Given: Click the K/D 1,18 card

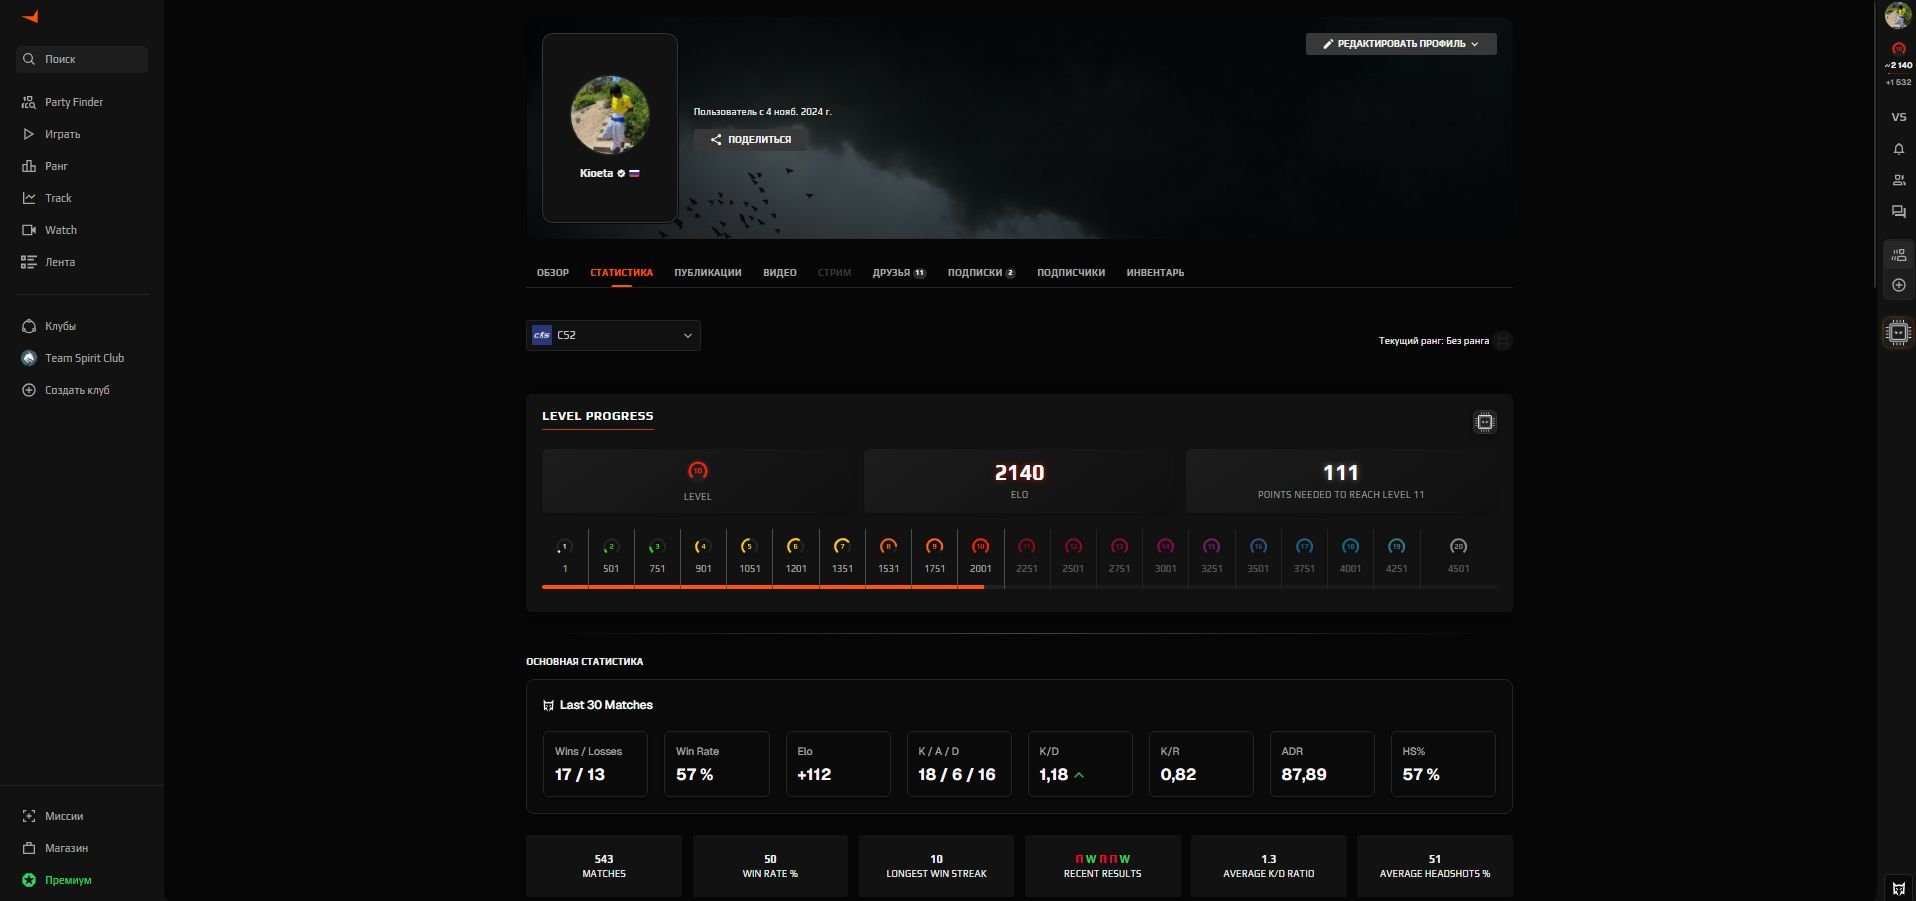Looking at the screenshot, I should click(1080, 764).
